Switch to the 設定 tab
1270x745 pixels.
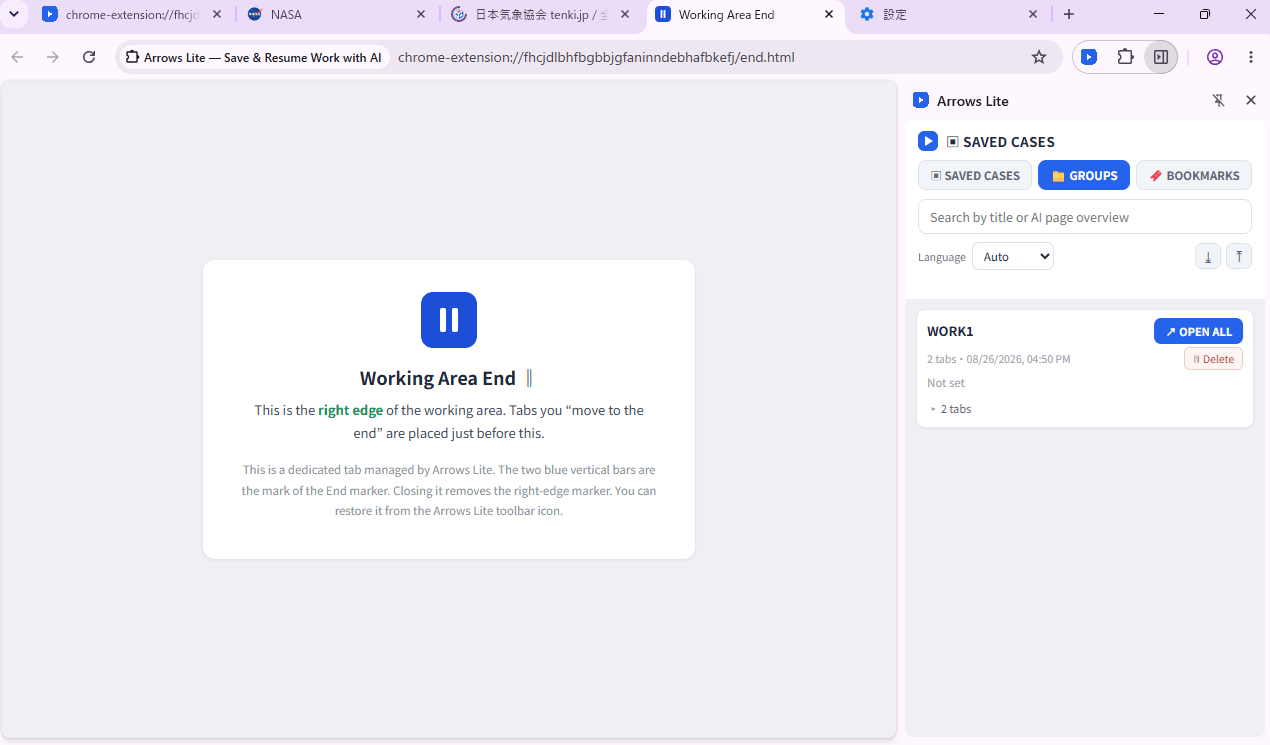(951, 15)
